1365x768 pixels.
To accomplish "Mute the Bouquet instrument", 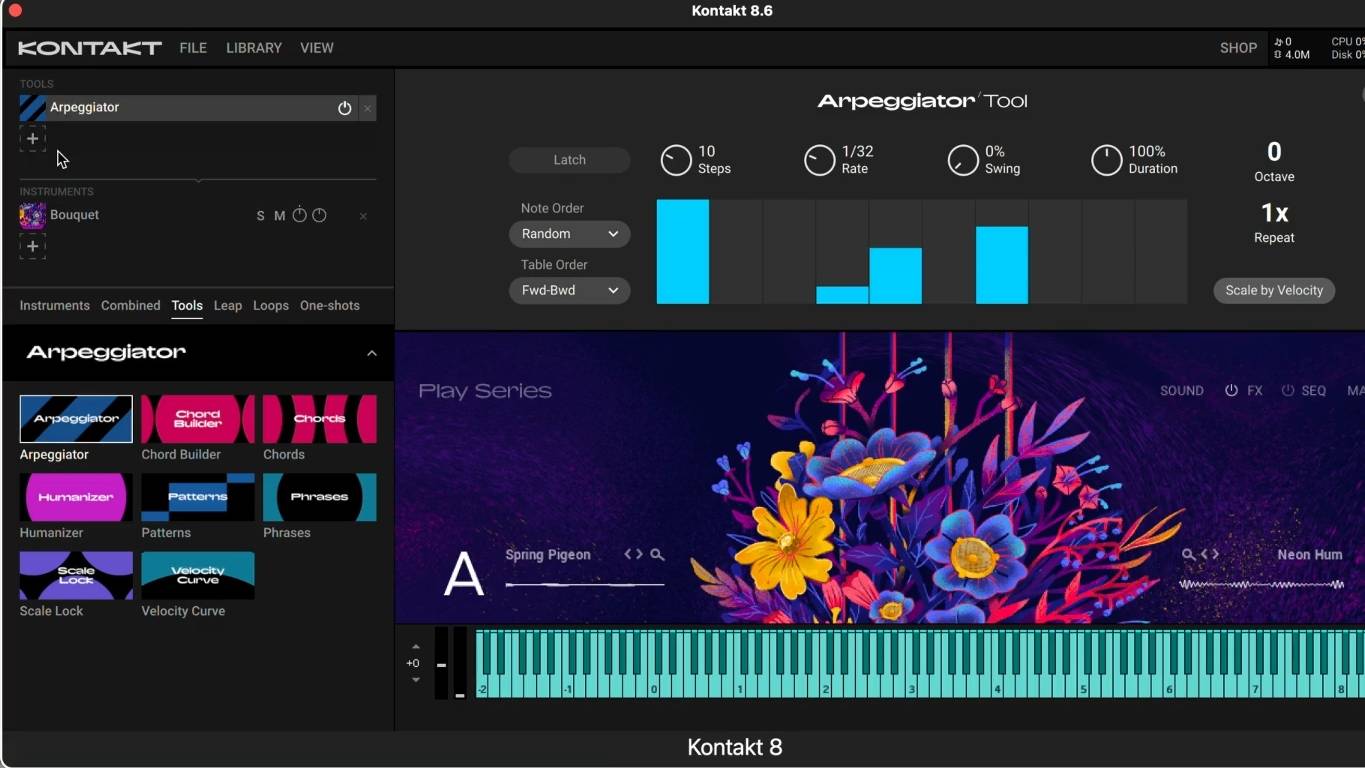I will tap(280, 216).
